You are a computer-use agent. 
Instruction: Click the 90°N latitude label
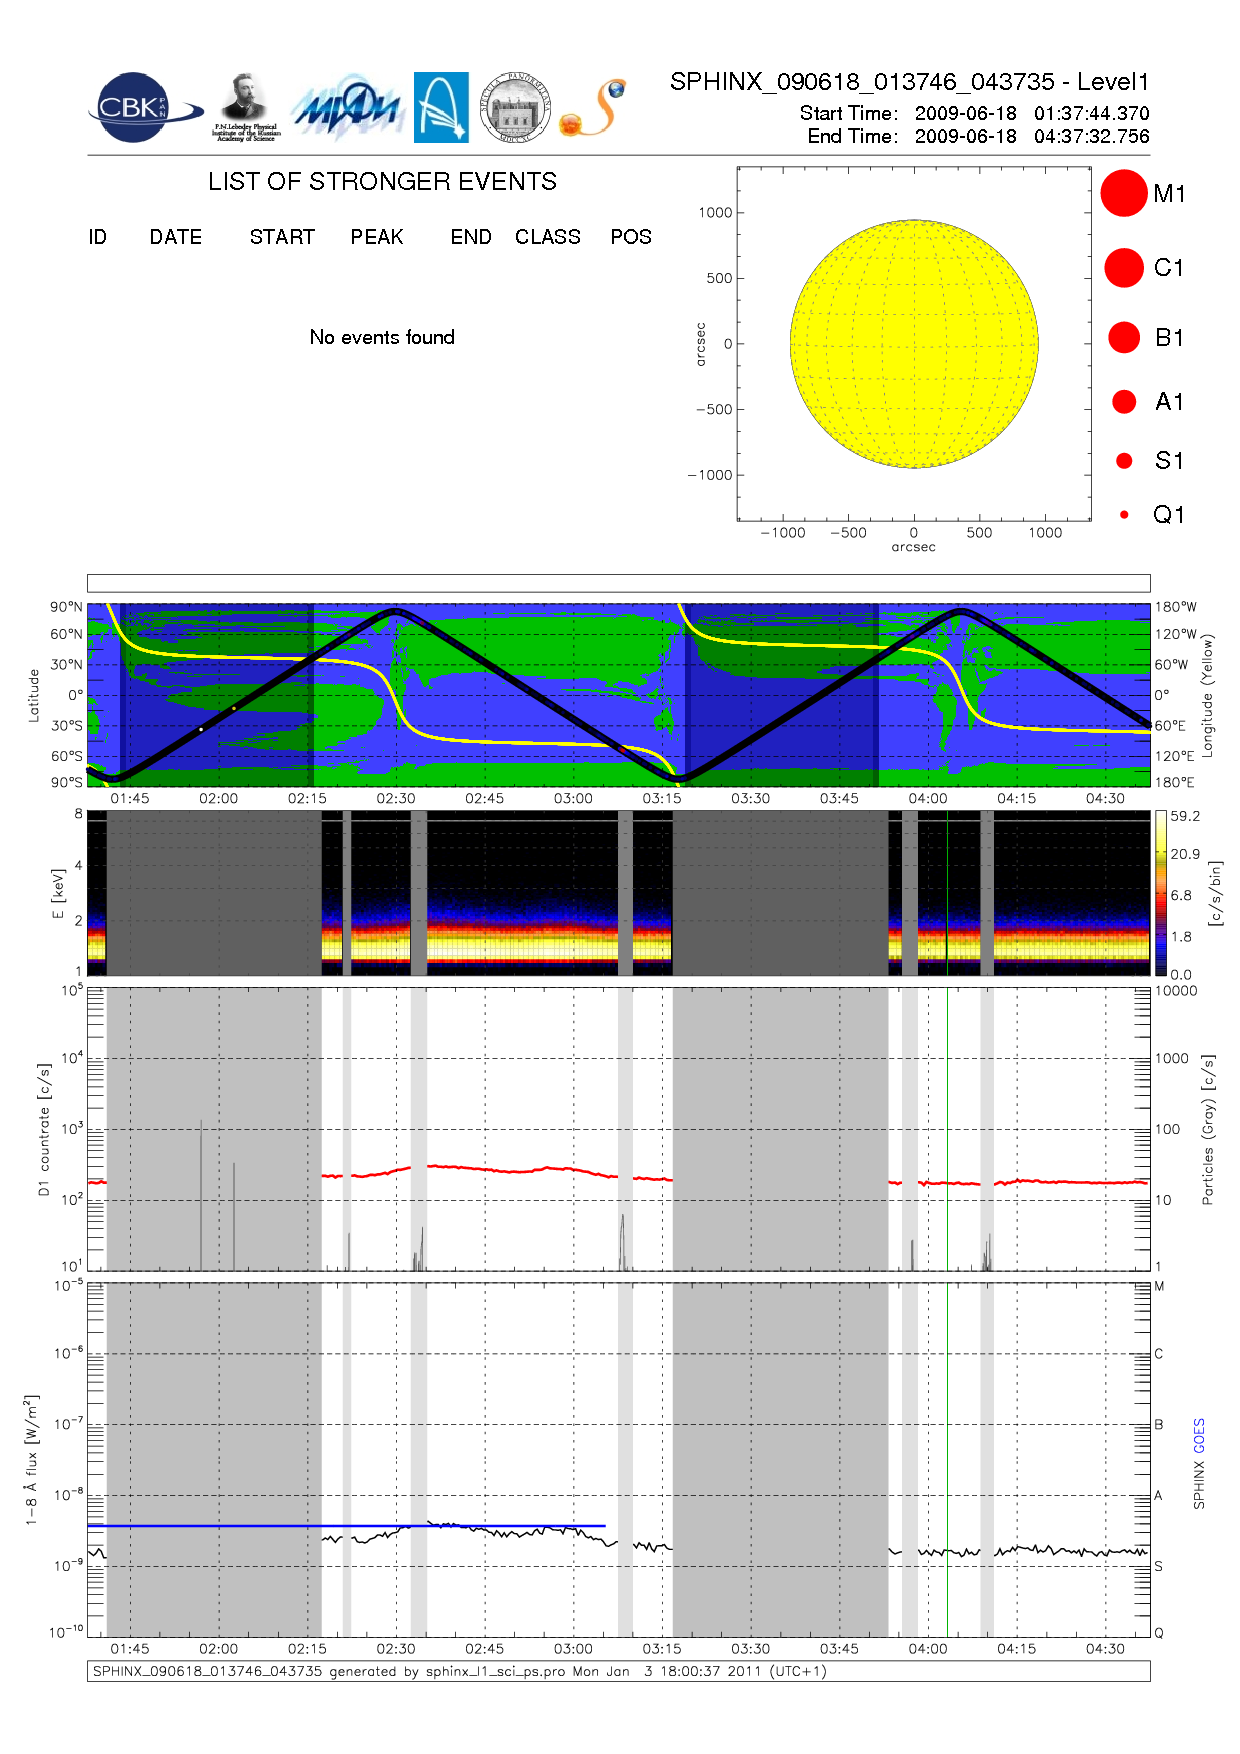66,607
